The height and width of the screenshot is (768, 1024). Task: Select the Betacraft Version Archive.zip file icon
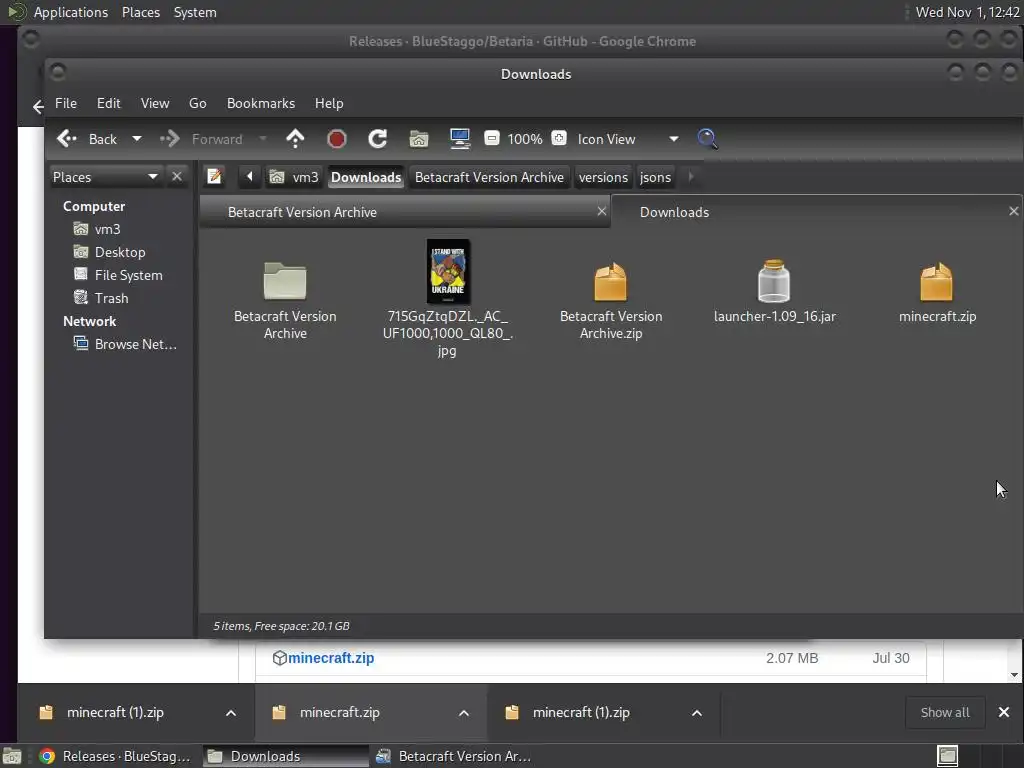(611, 281)
